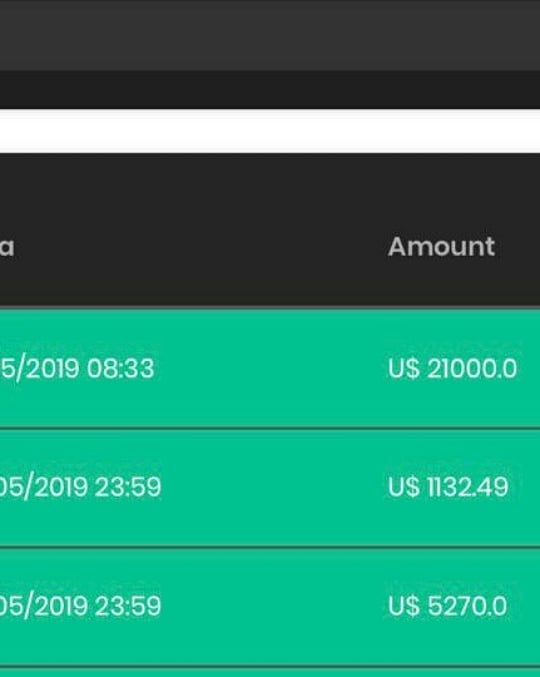Open the transaction row containing U$ 21000.0

pyautogui.click(x=270, y=368)
